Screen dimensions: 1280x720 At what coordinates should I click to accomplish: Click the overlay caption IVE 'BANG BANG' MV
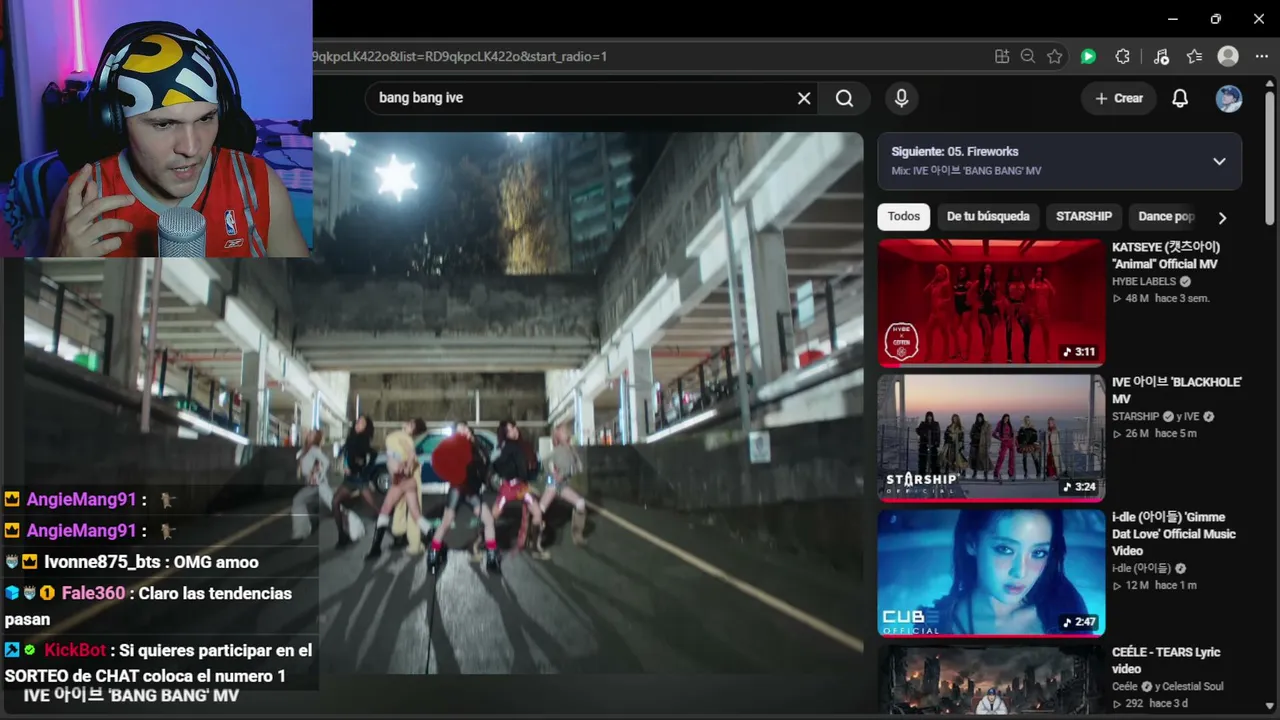tap(131, 695)
